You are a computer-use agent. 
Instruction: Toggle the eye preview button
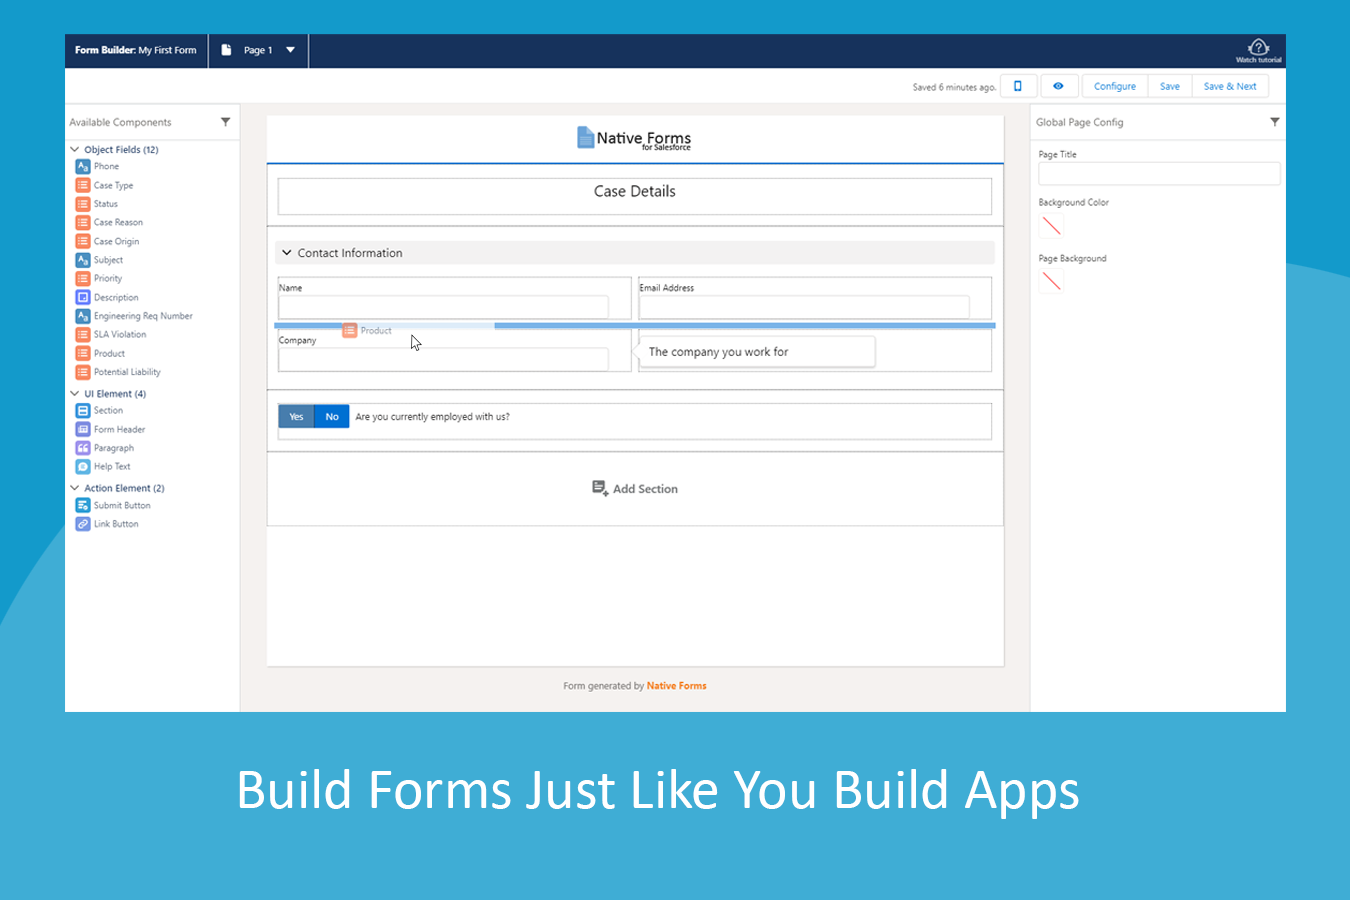click(x=1058, y=86)
